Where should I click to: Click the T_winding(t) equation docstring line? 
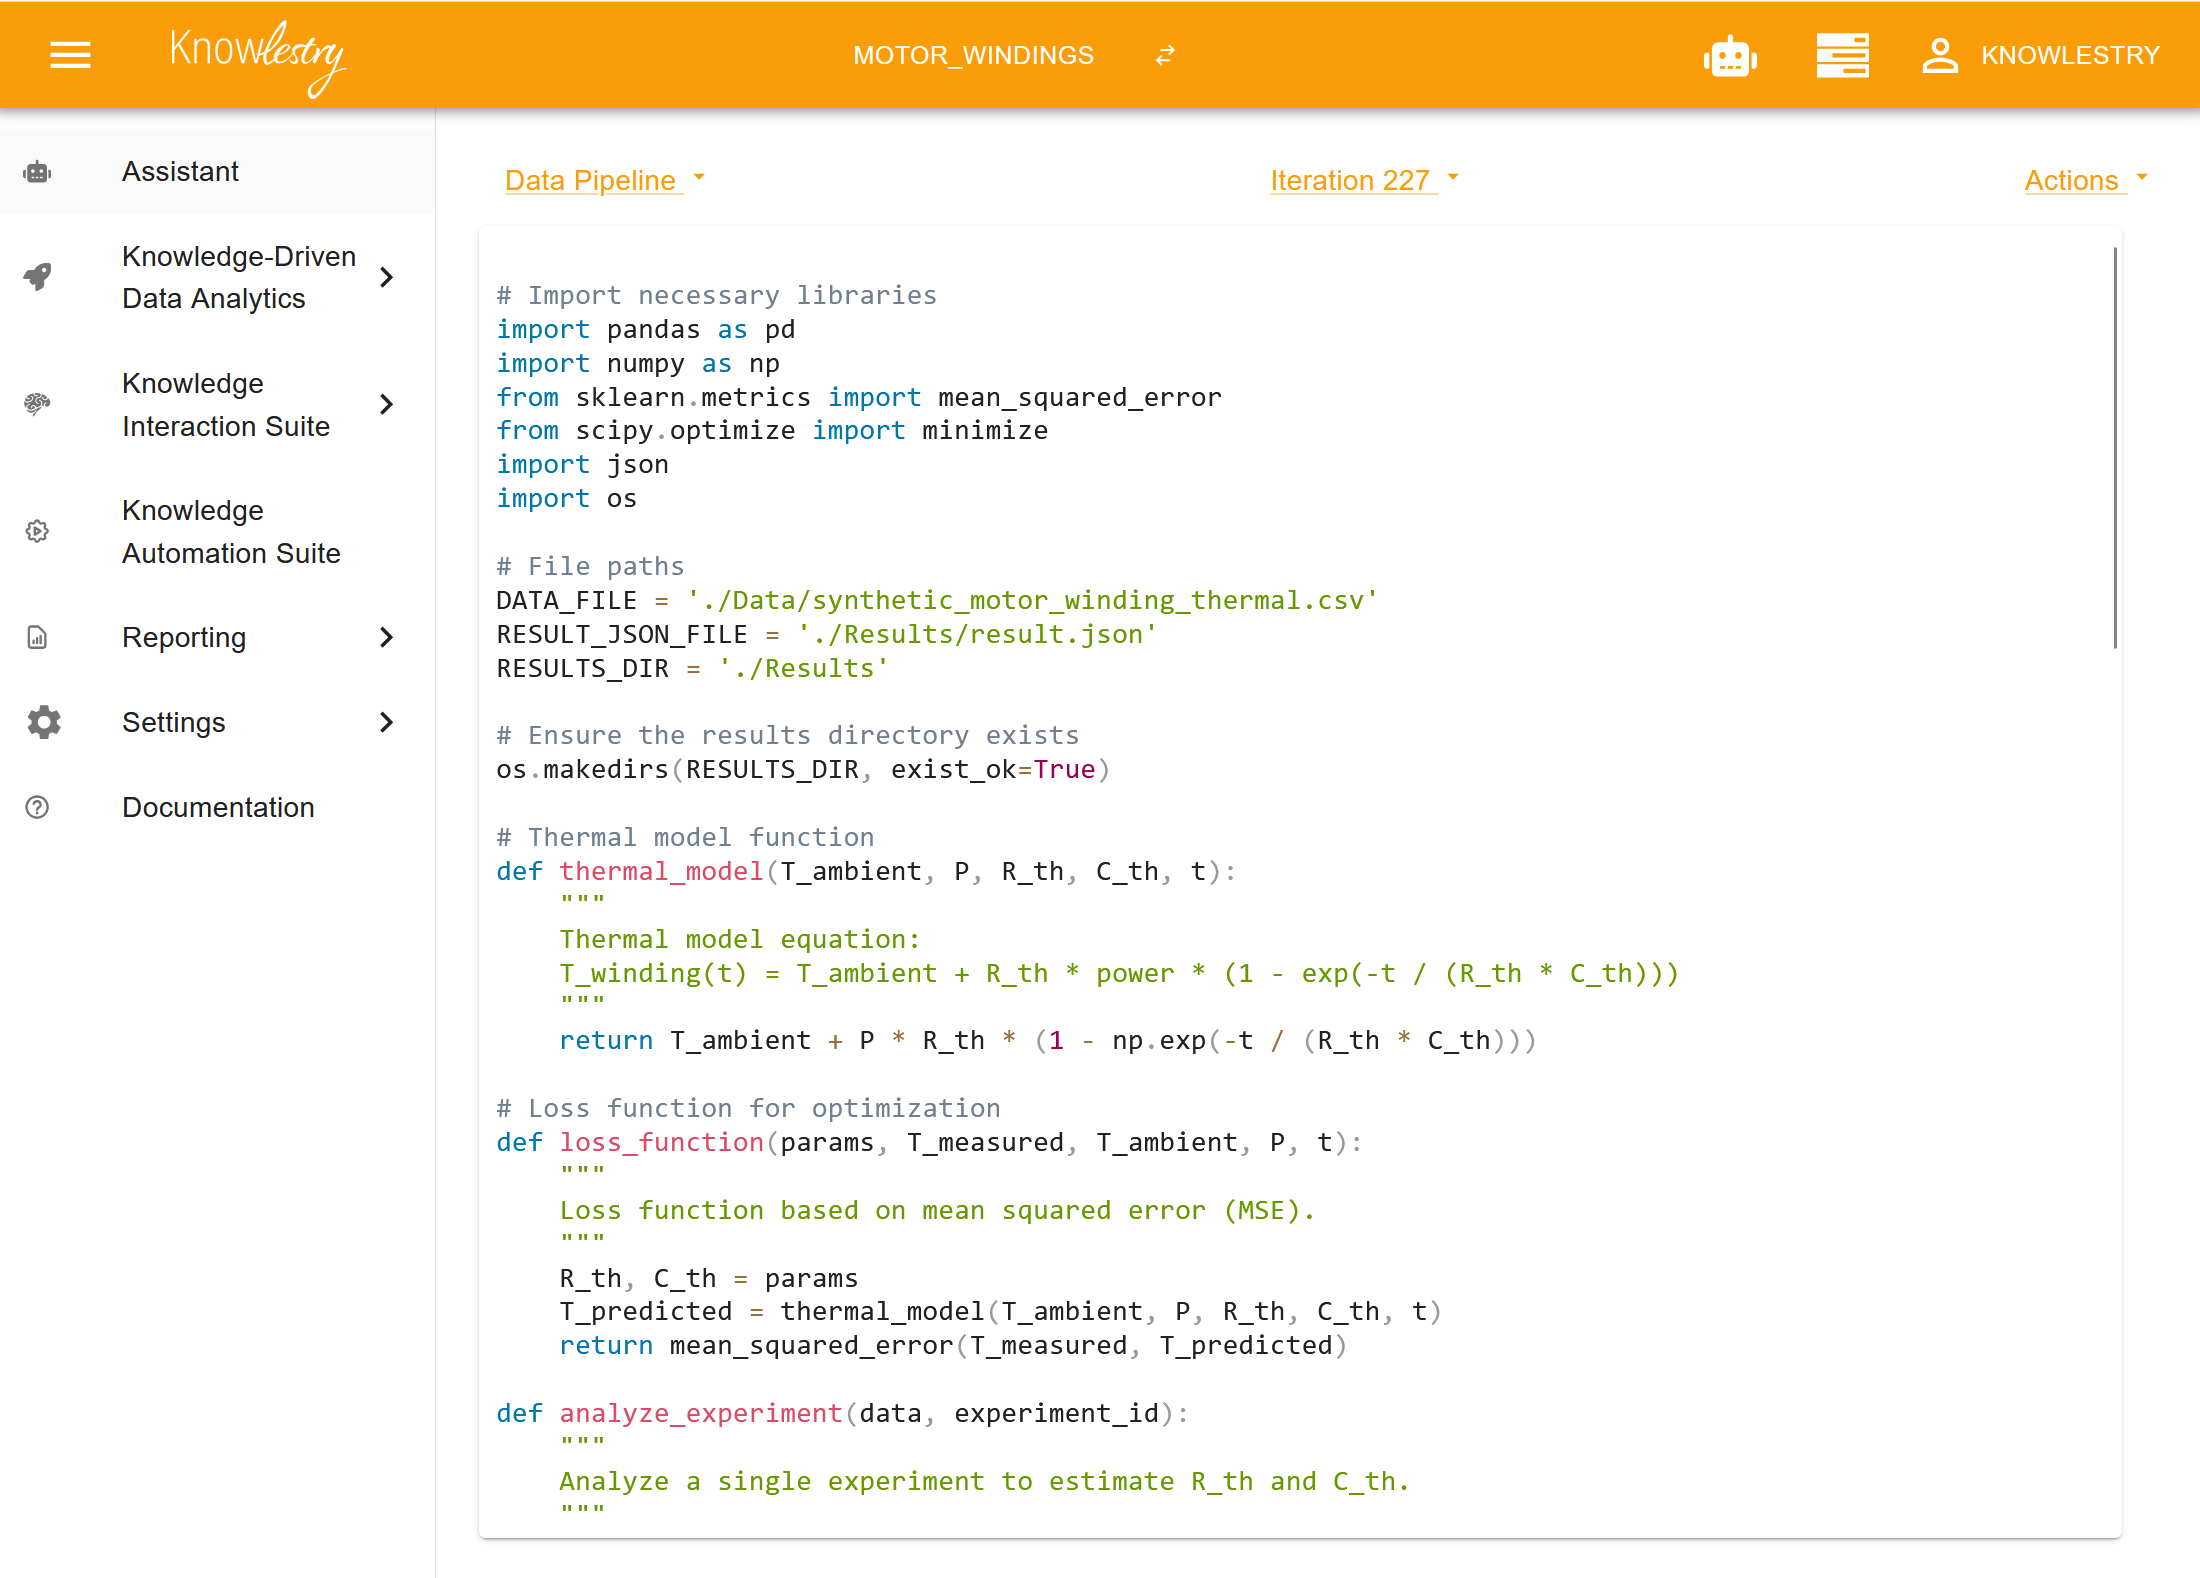[1118, 973]
